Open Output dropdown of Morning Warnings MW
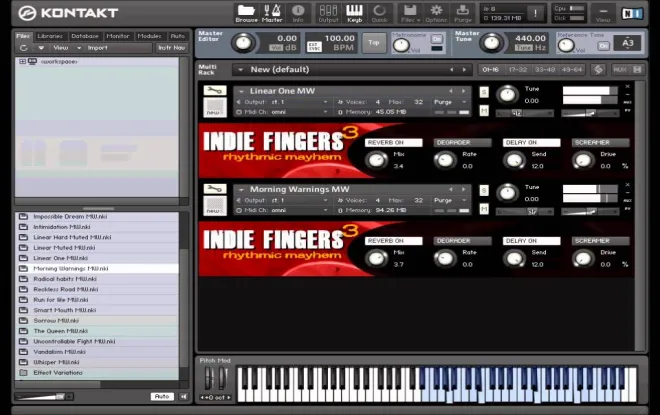The height and width of the screenshot is (415, 660). tap(282, 201)
